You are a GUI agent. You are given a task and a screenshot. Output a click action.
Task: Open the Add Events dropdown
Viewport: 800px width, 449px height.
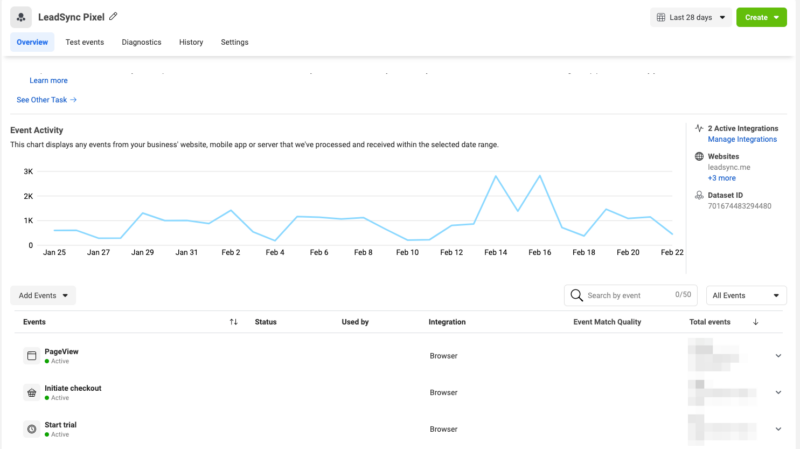[x=43, y=295]
